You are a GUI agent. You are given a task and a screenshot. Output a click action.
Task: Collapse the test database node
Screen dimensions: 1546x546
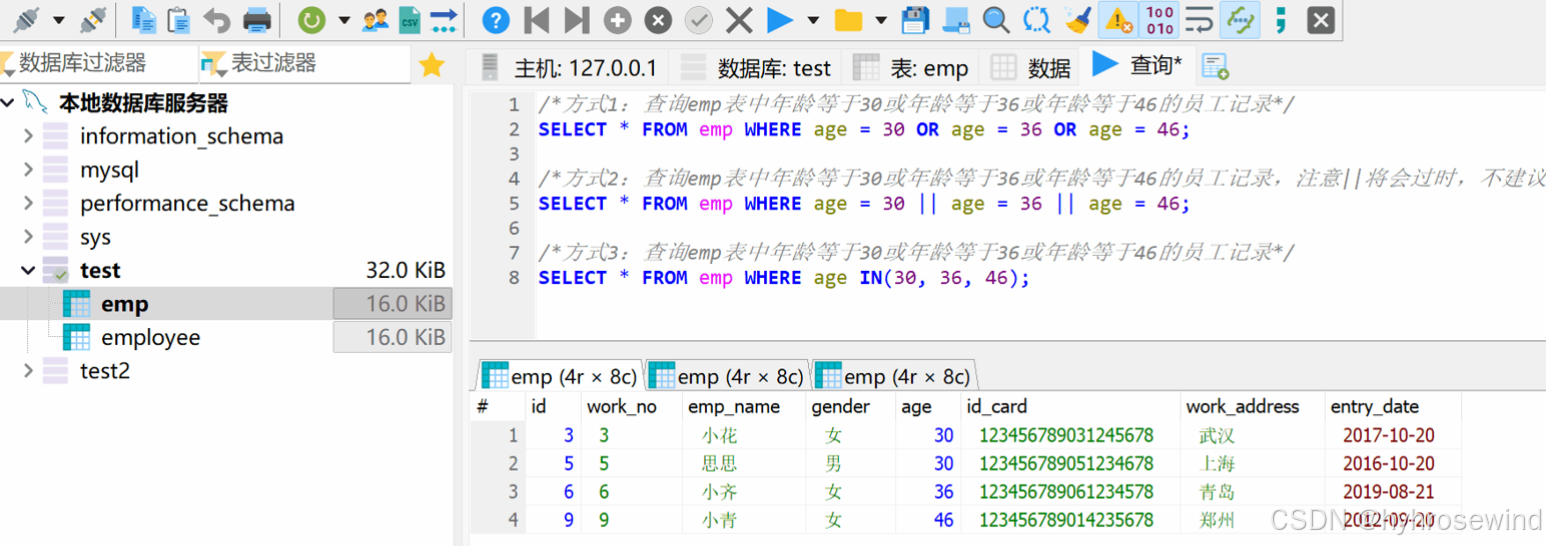pos(28,270)
